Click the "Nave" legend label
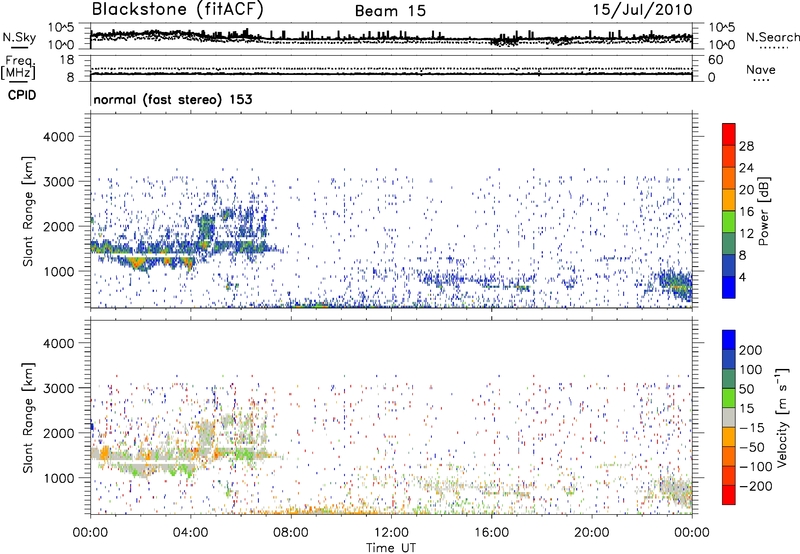Screen dimensions: 800x554 (761, 69)
